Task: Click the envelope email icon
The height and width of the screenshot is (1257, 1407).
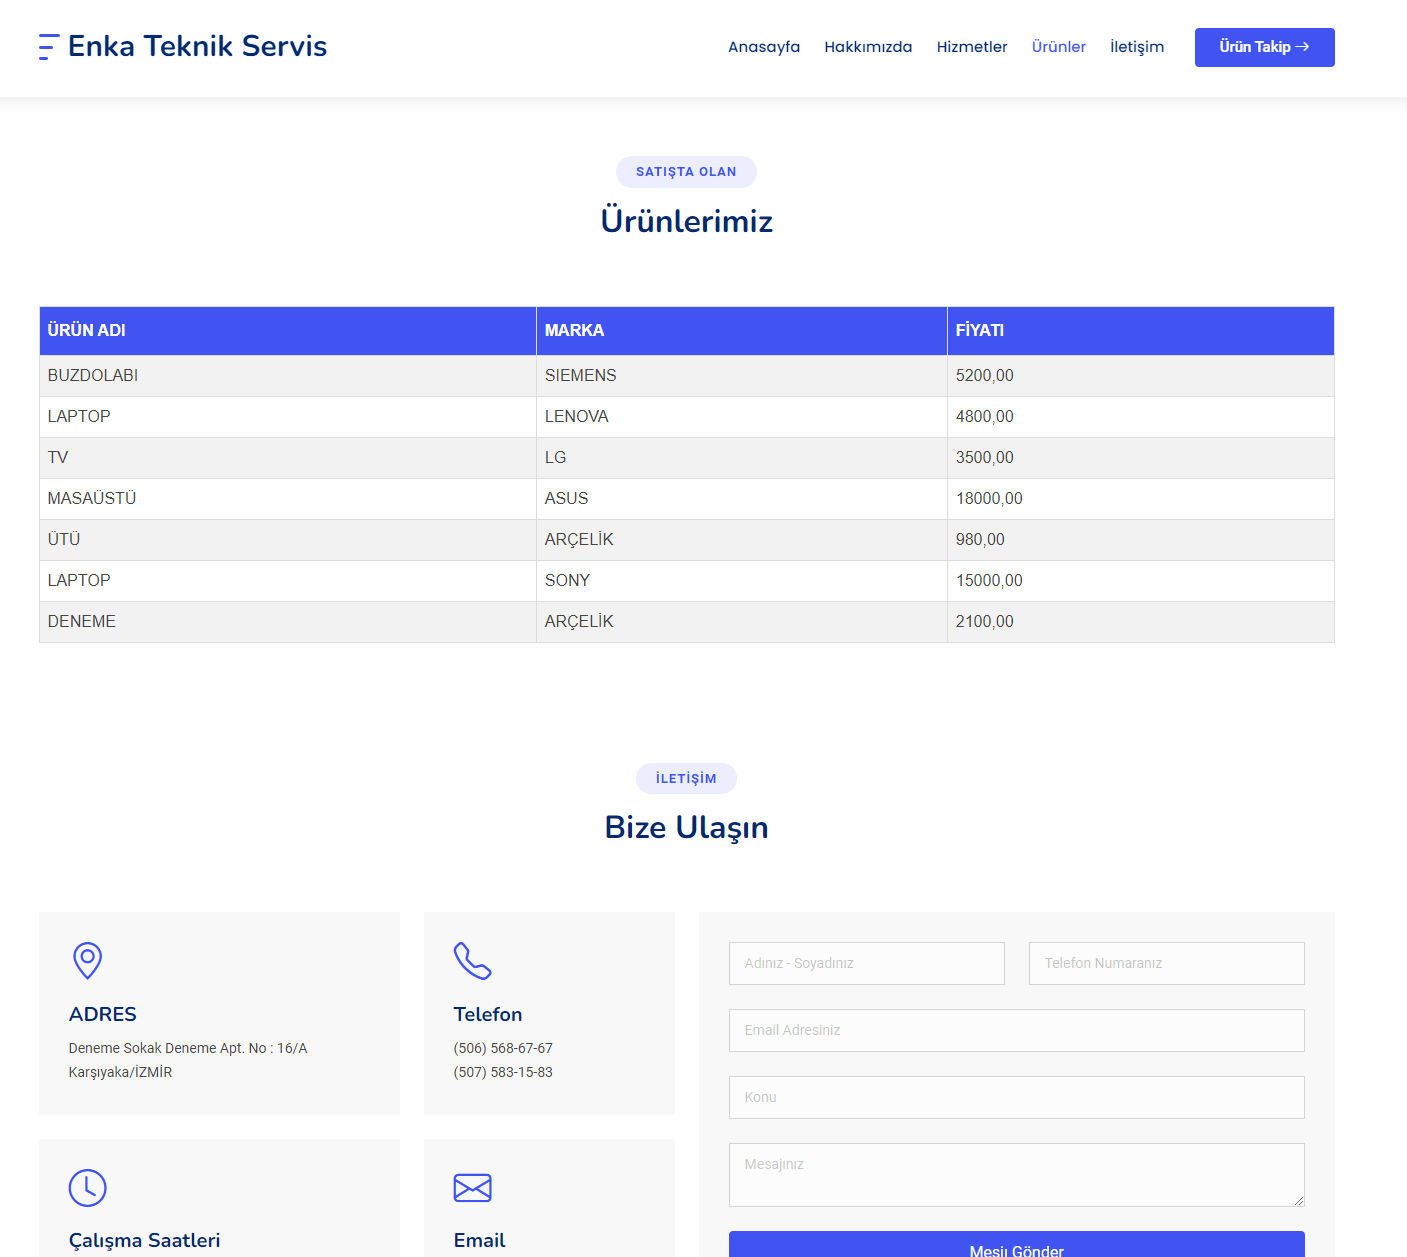Action: tap(472, 1187)
